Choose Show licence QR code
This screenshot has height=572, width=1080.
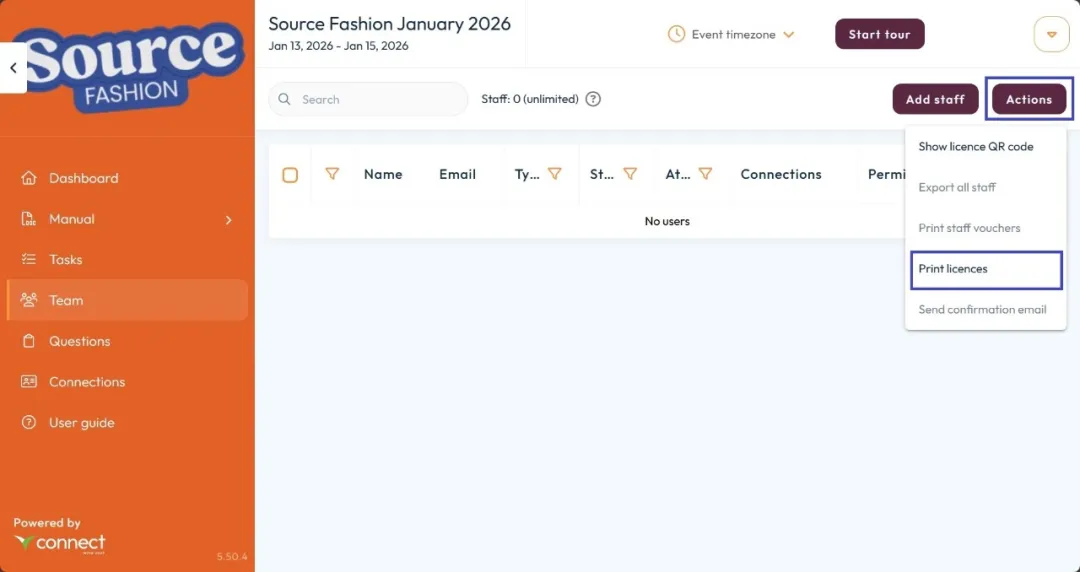point(976,146)
